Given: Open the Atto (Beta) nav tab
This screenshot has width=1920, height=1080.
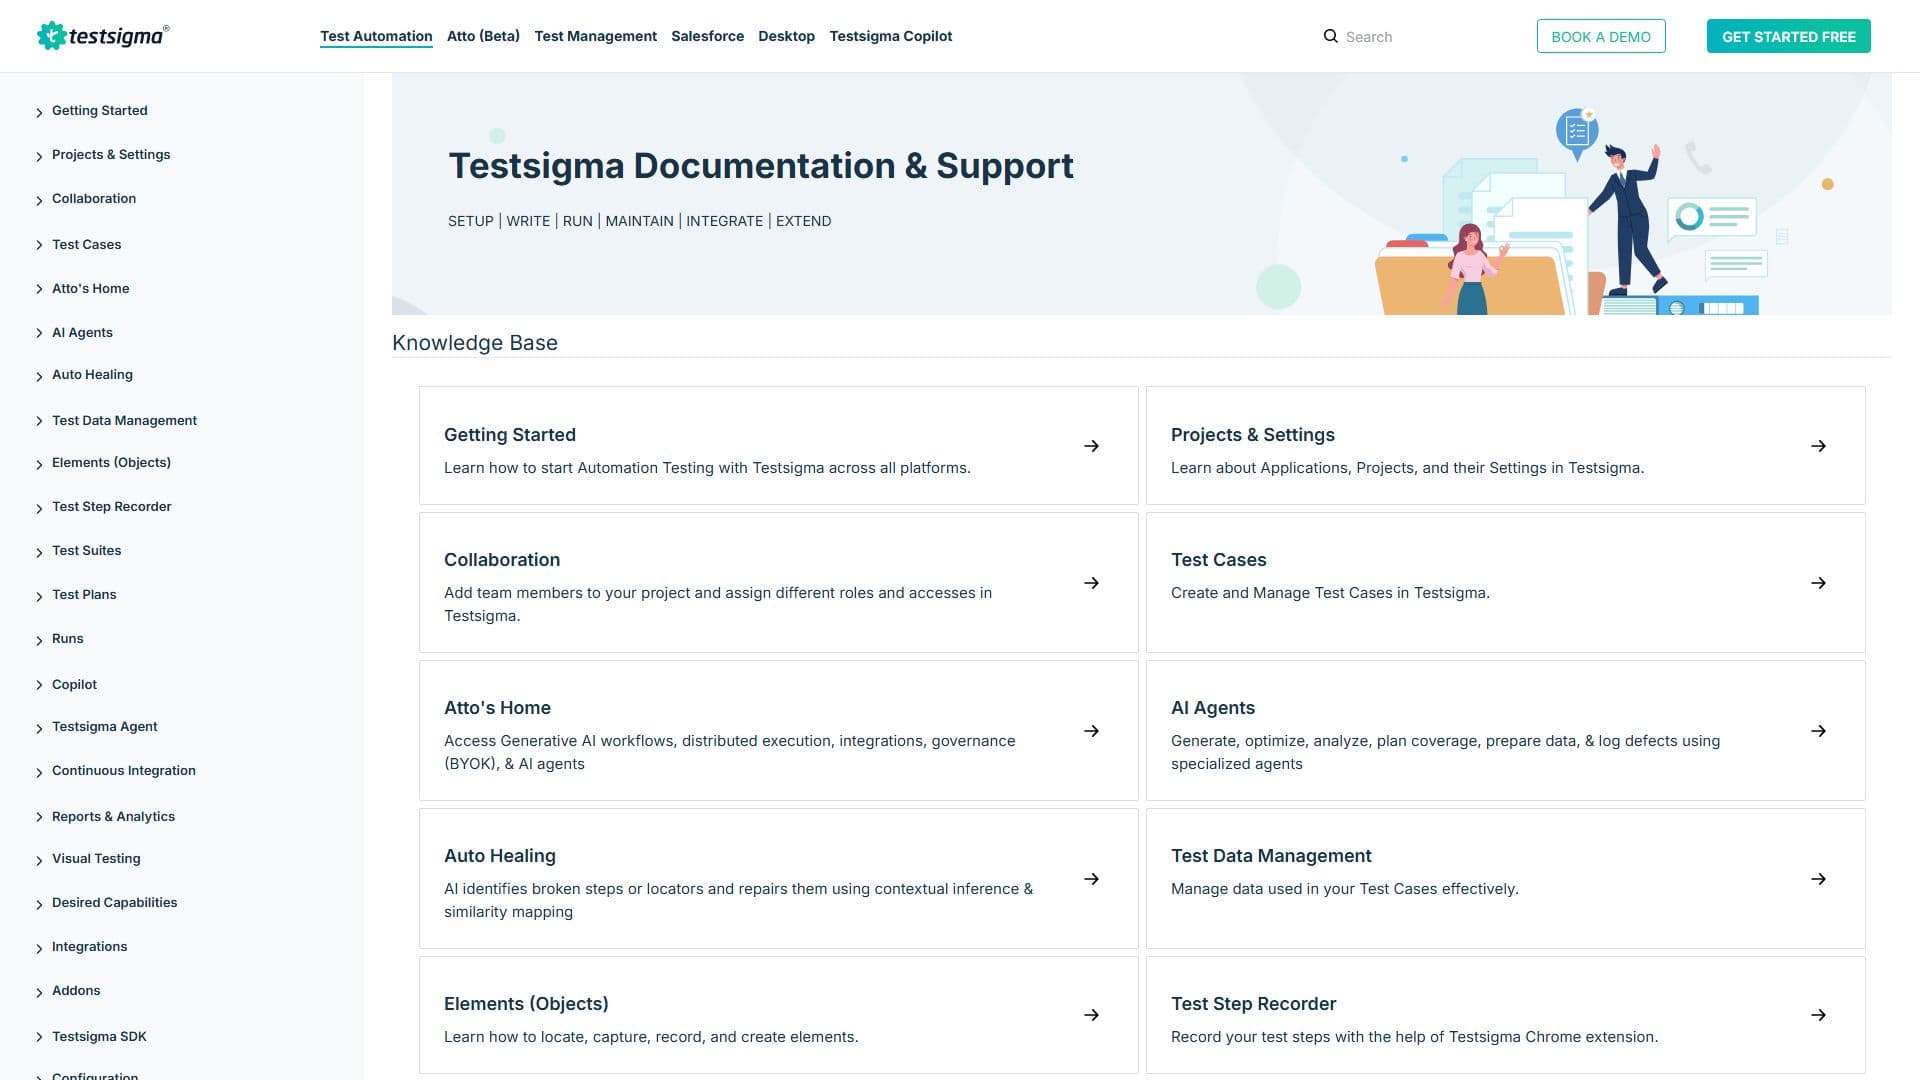Looking at the screenshot, I should coord(483,36).
